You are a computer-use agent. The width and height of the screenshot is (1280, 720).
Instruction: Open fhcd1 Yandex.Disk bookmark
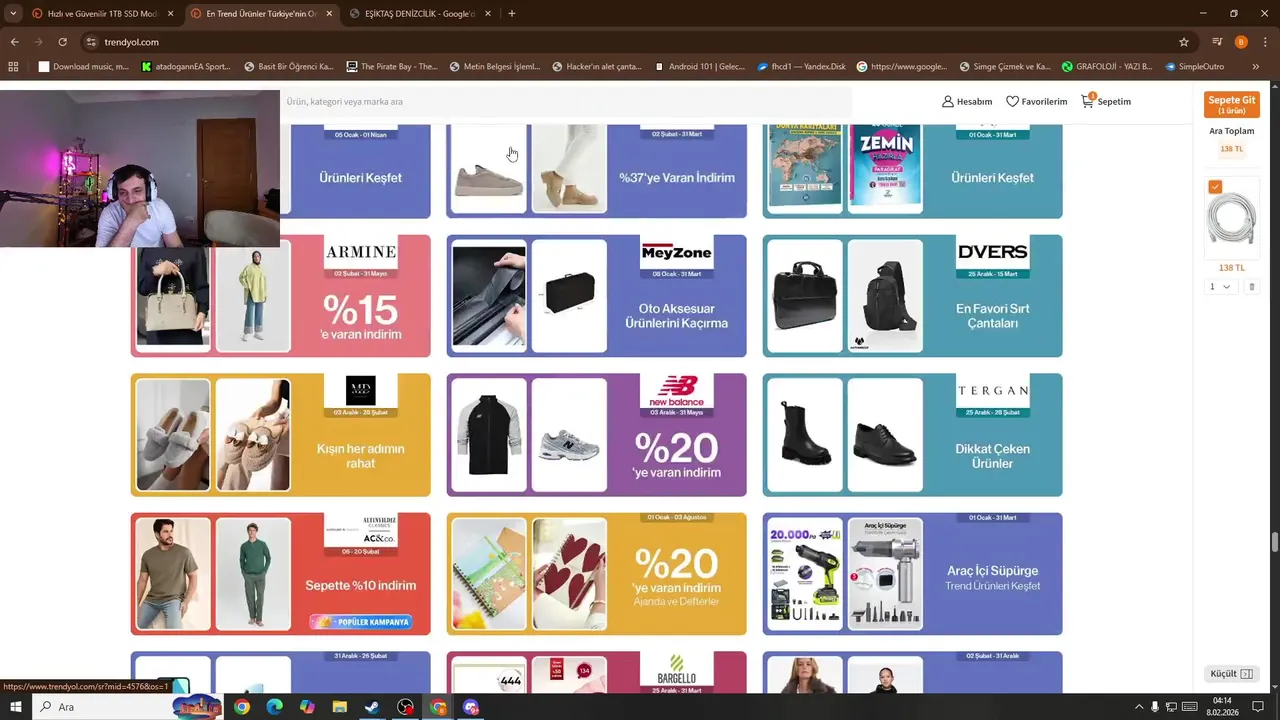coord(802,67)
